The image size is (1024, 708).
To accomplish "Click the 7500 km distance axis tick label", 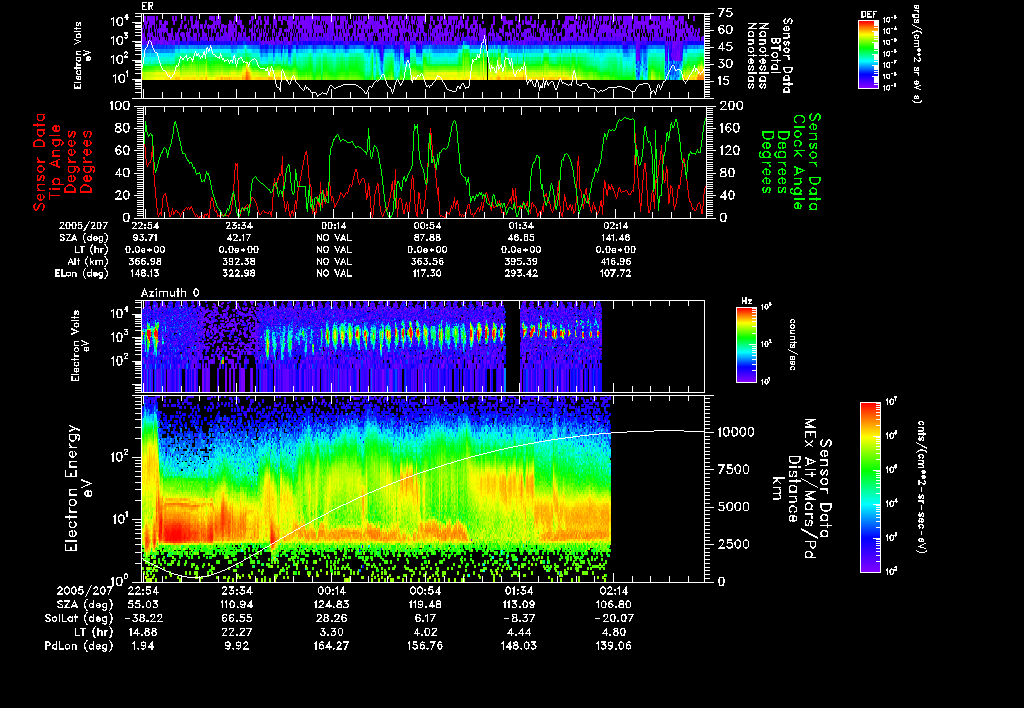I will pyautogui.click(x=734, y=469).
